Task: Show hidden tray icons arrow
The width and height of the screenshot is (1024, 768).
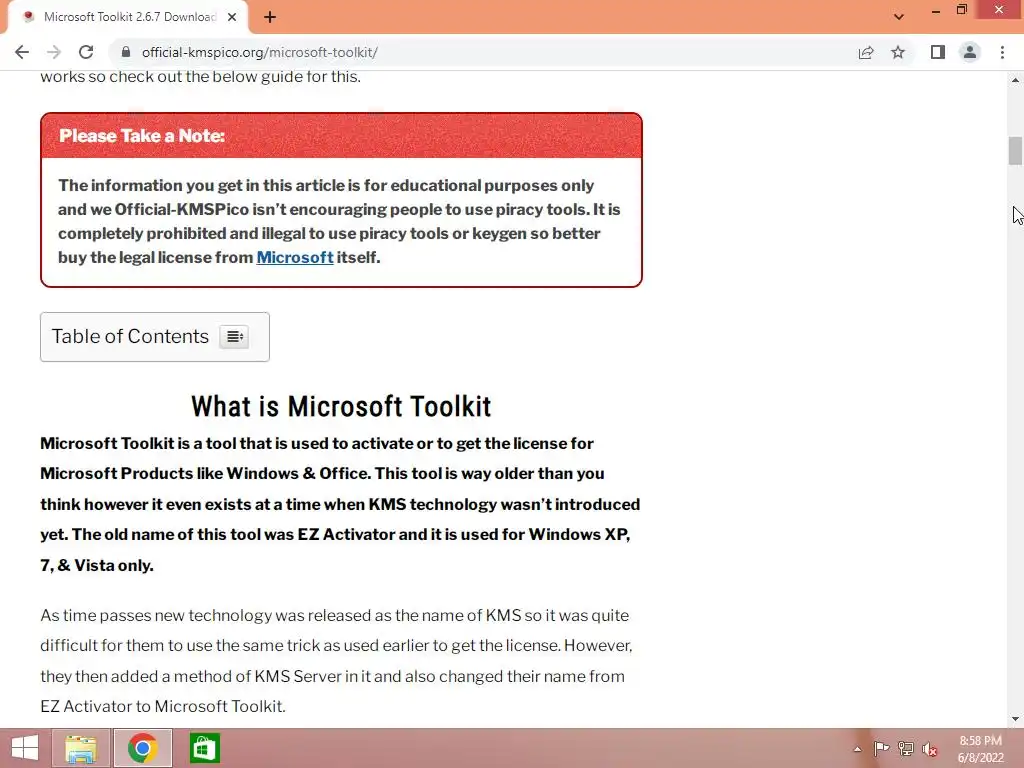Action: 857,749
